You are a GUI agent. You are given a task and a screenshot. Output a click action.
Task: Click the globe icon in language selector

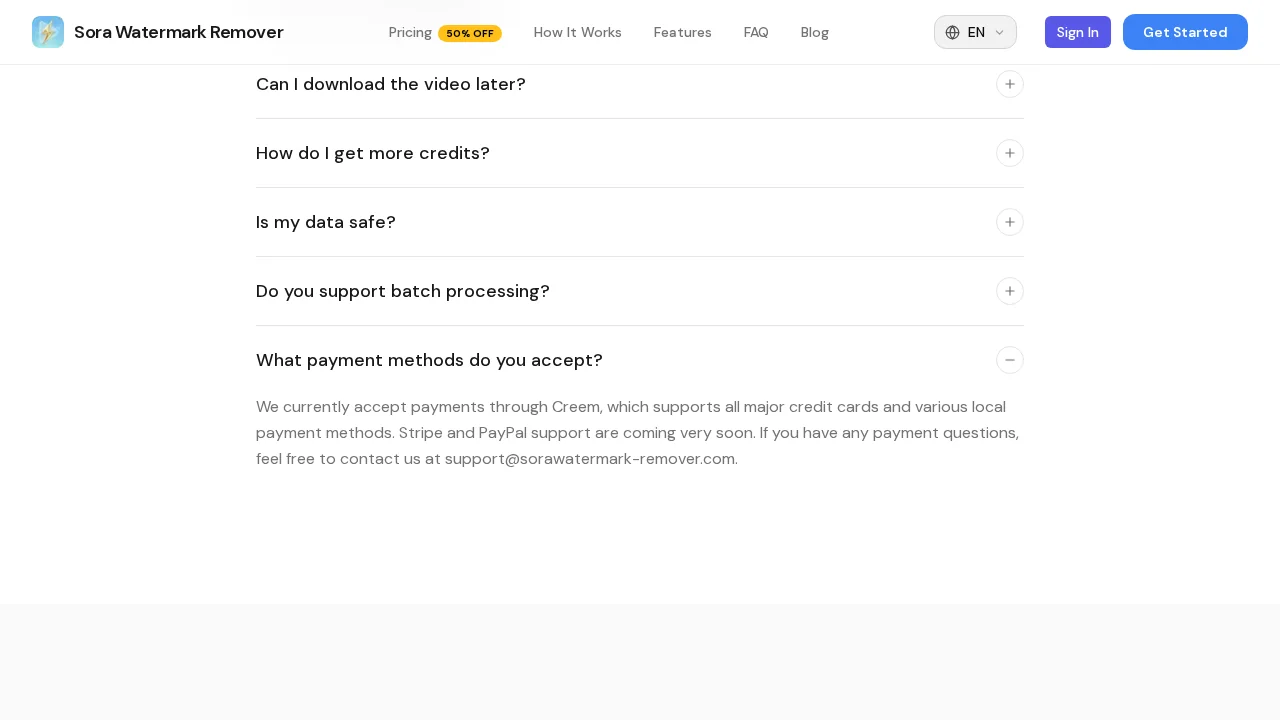[952, 32]
